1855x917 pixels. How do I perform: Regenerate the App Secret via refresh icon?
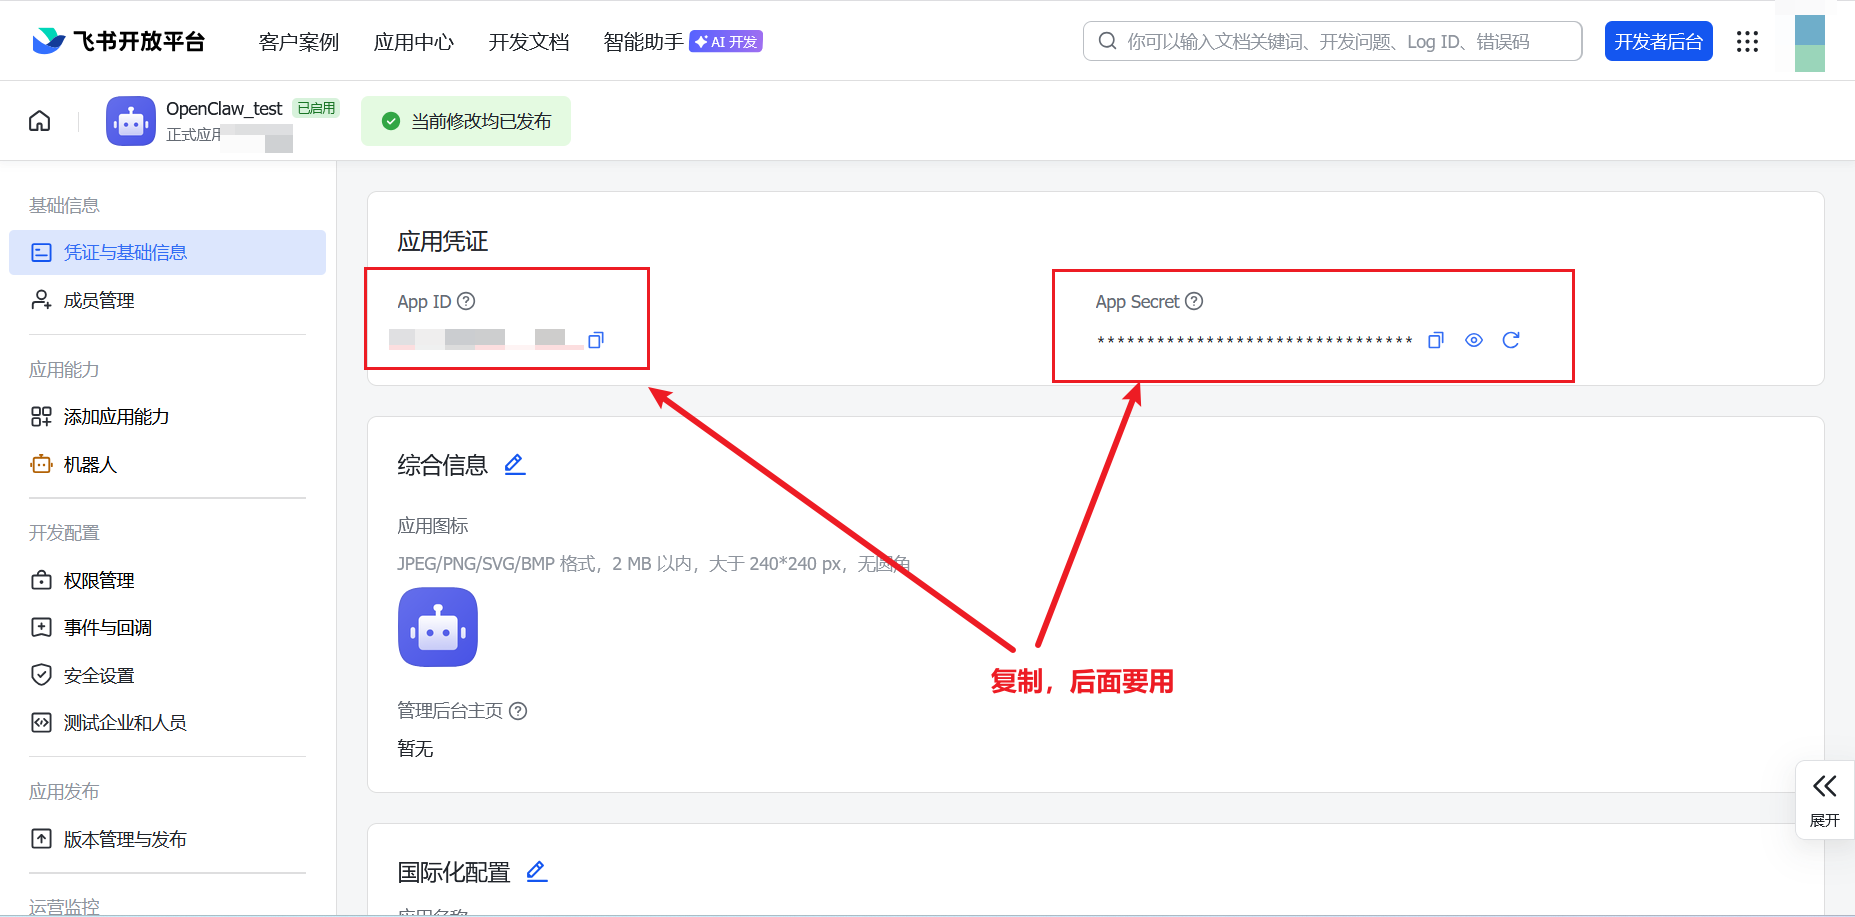tap(1511, 340)
